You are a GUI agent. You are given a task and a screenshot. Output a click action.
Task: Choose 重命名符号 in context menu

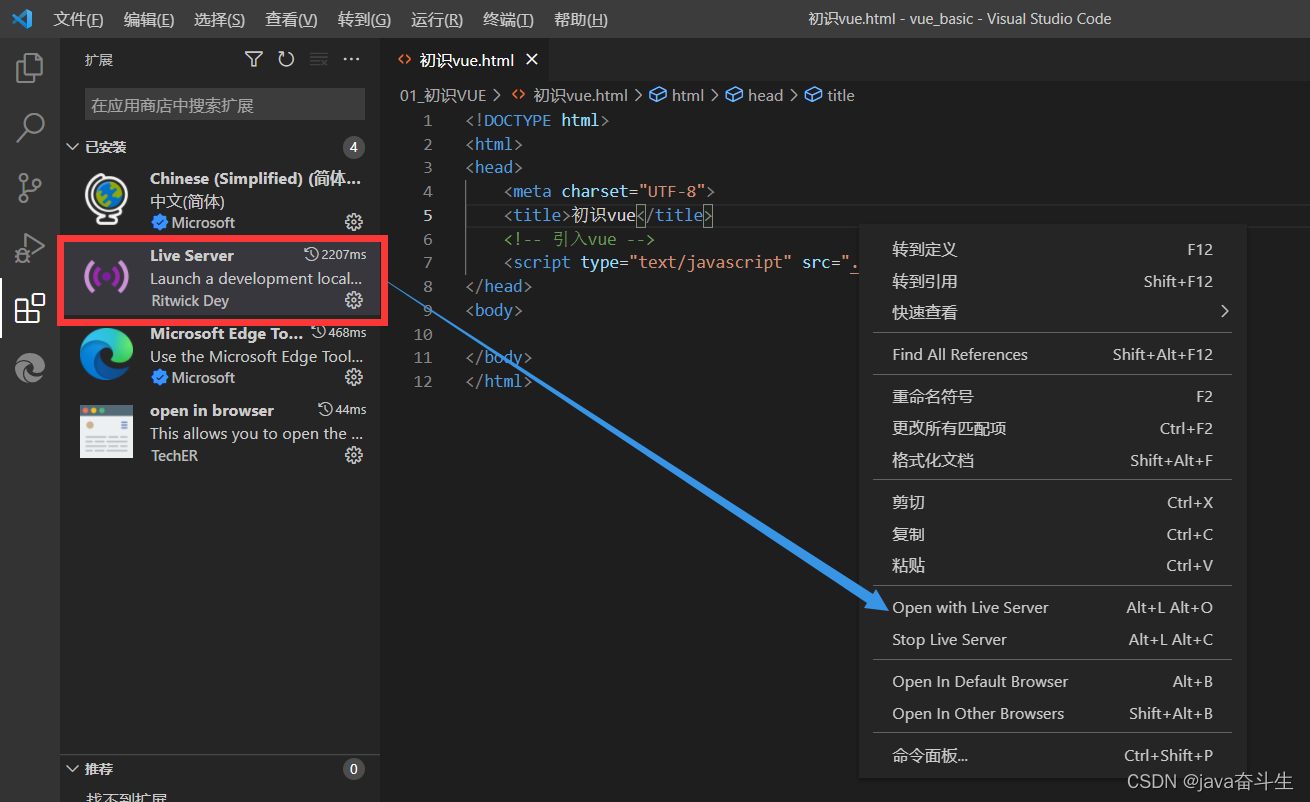point(1052,396)
